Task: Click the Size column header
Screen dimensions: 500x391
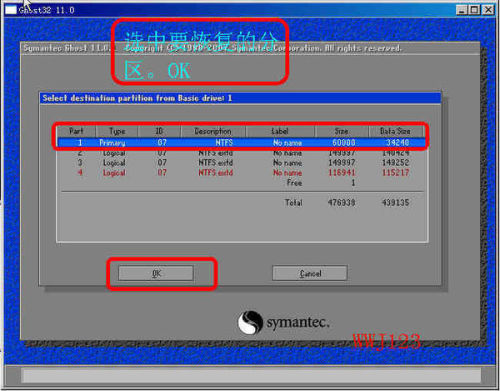Action: click(x=342, y=131)
